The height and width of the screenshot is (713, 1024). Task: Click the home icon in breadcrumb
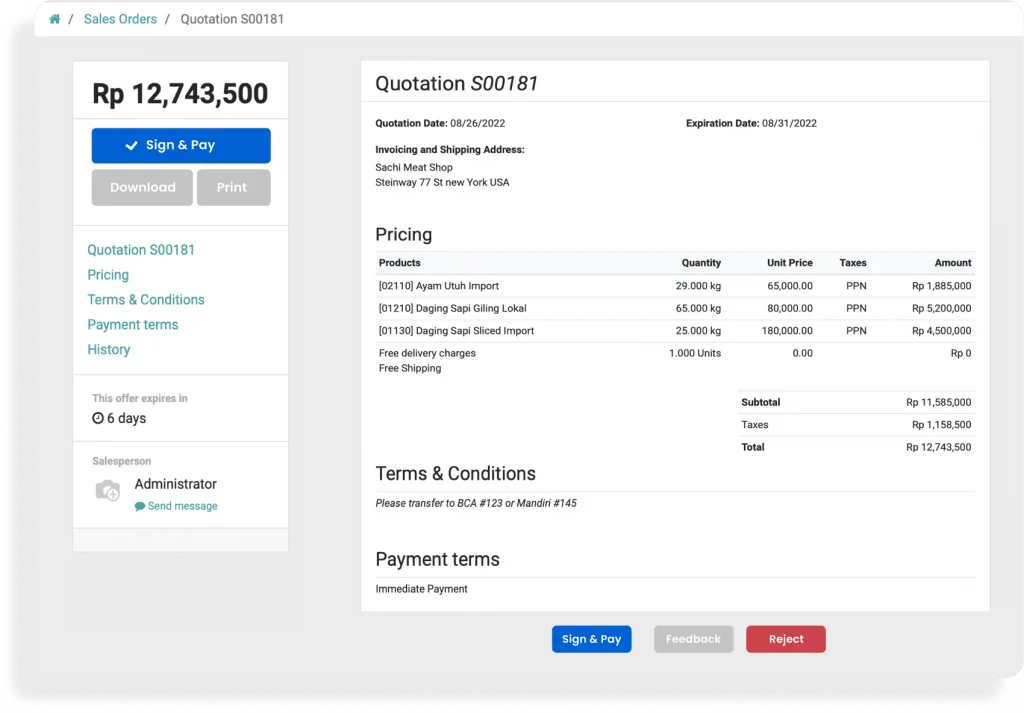click(55, 19)
